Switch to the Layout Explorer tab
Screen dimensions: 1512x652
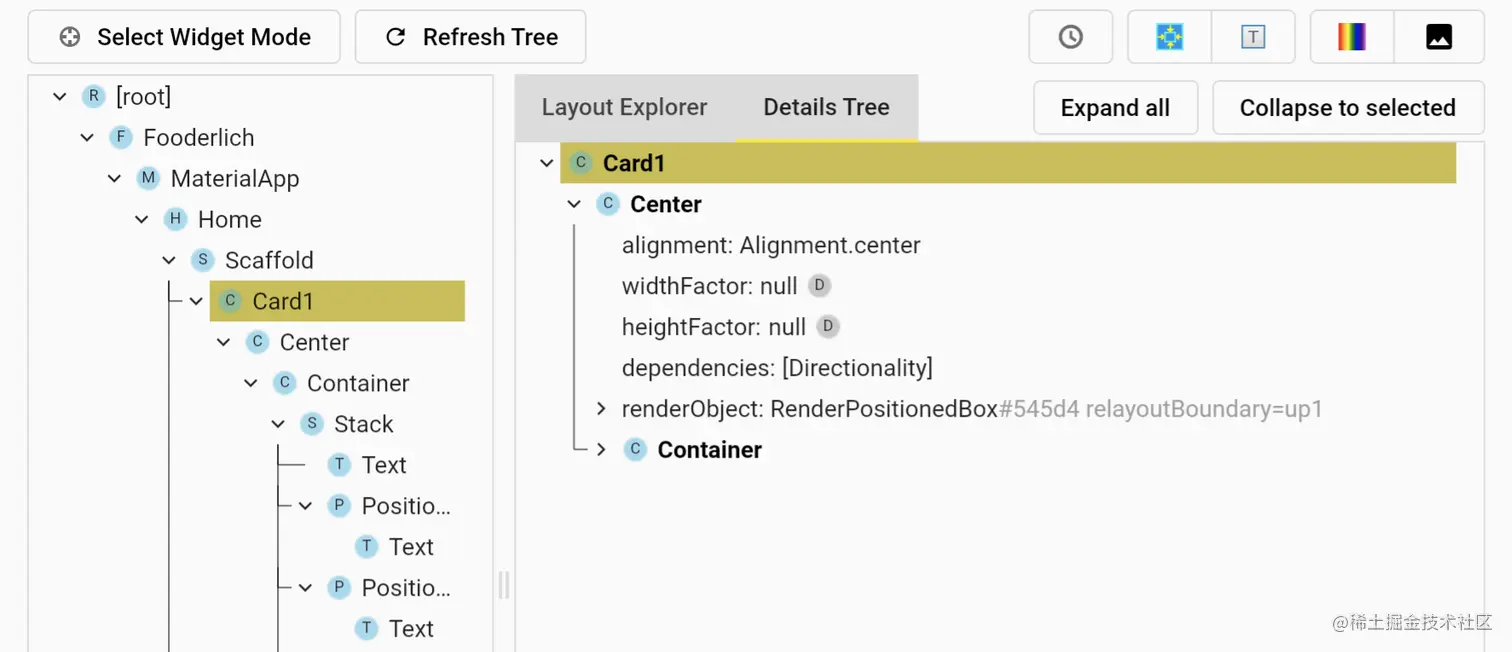pyautogui.click(x=624, y=107)
